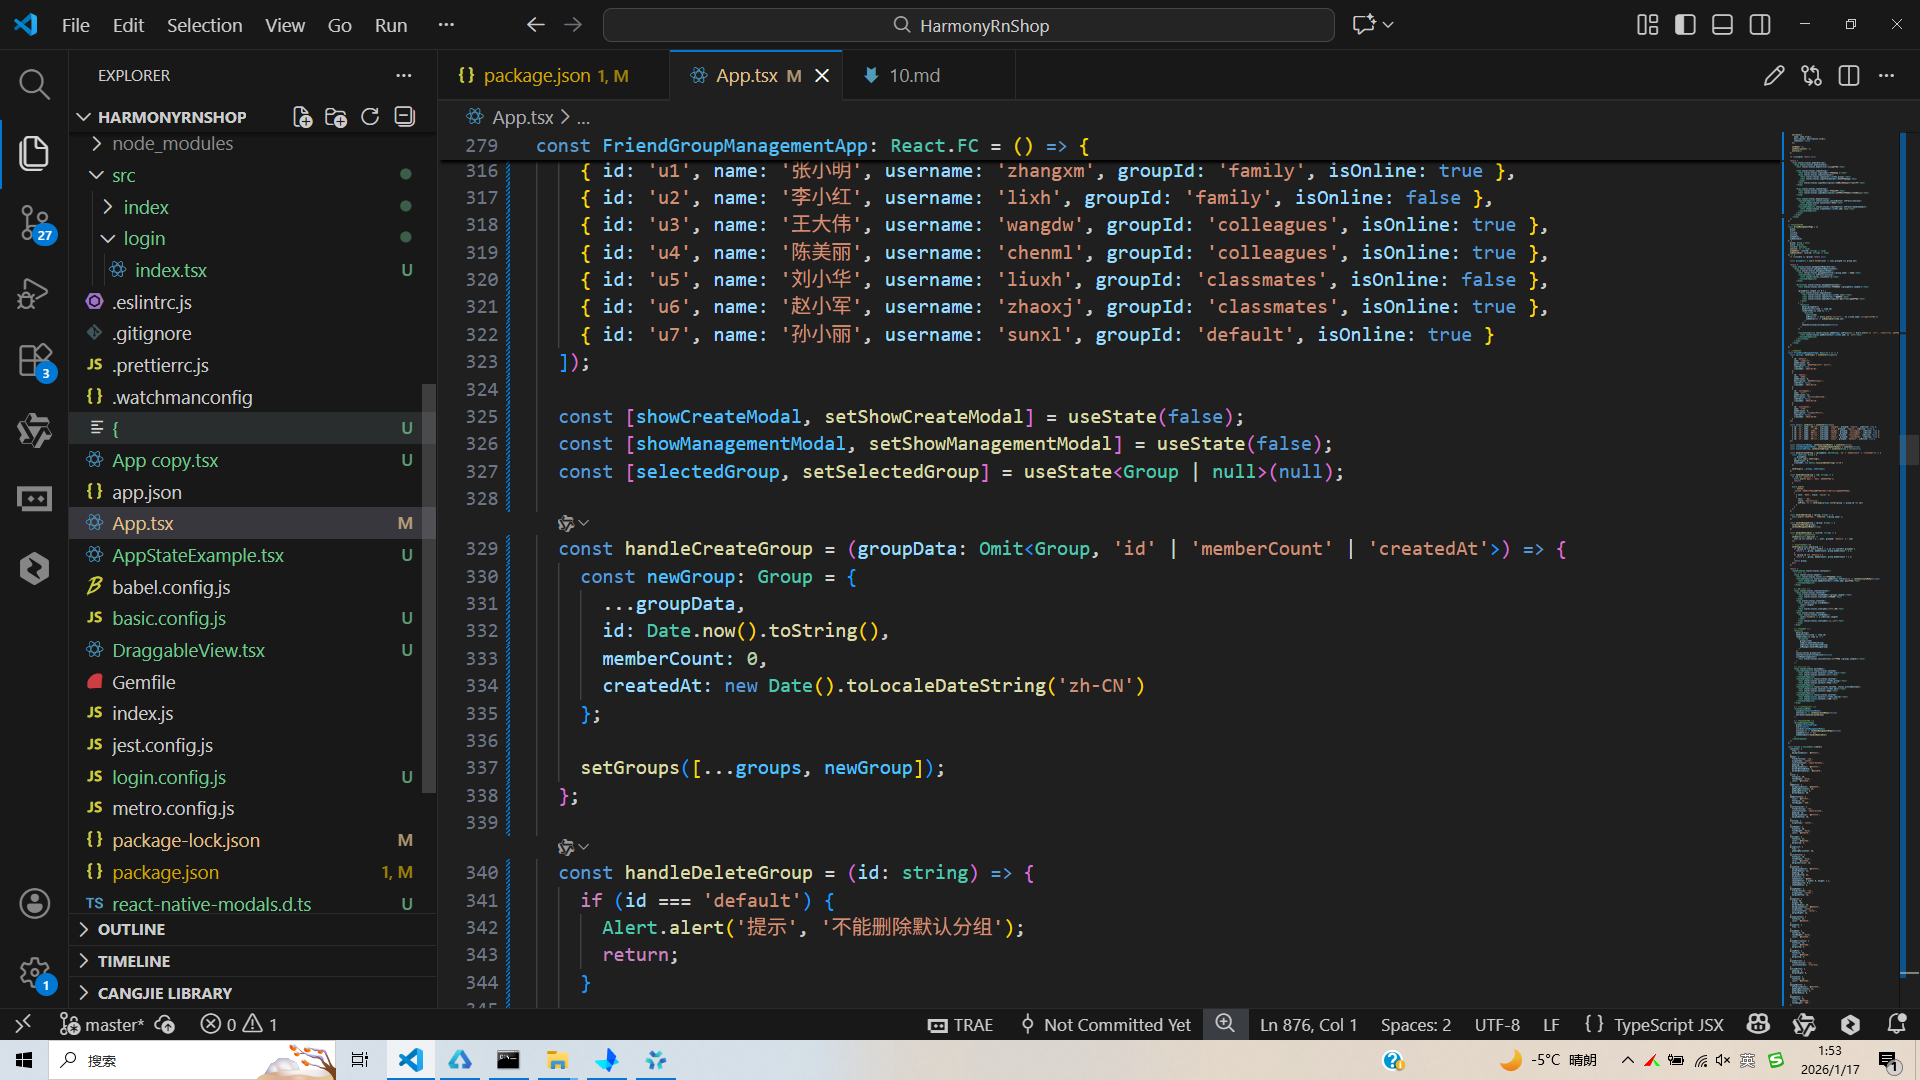Refresh the explorer file tree
This screenshot has width=1920, height=1080.
pos(370,117)
